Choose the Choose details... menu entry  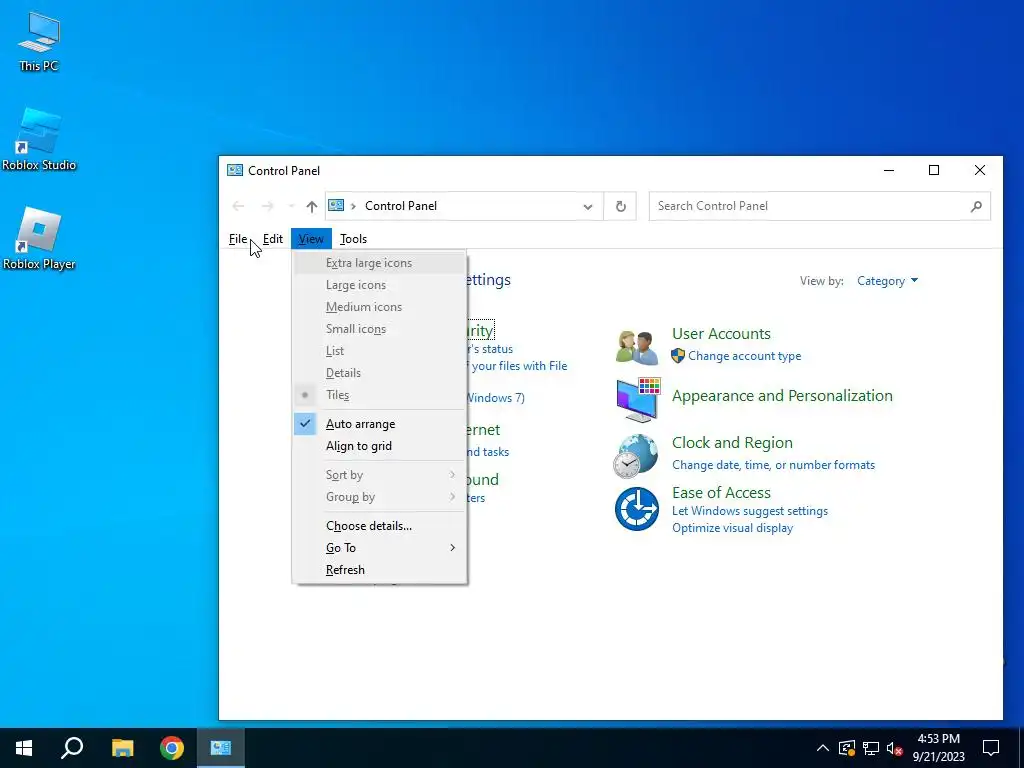(x=379, y=526)
